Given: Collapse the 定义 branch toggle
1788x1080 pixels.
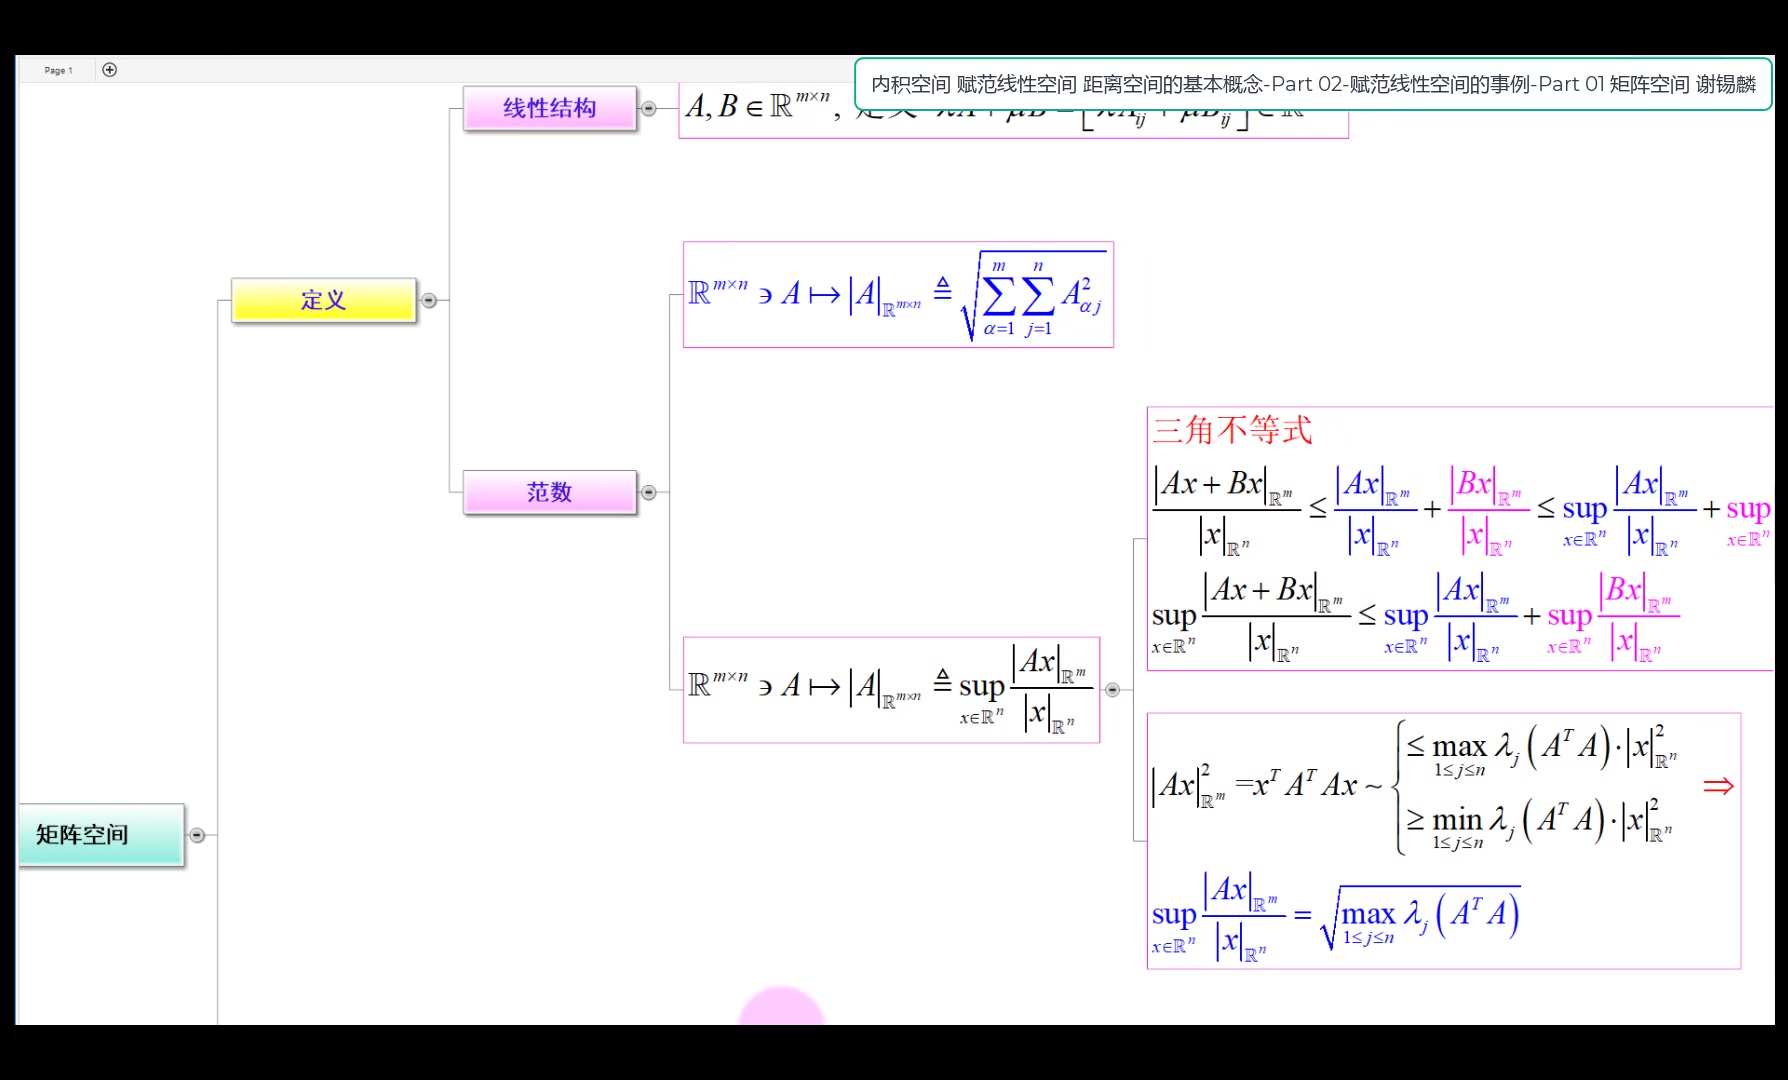Looking at the screenshot, I should (x=429, y=300).
